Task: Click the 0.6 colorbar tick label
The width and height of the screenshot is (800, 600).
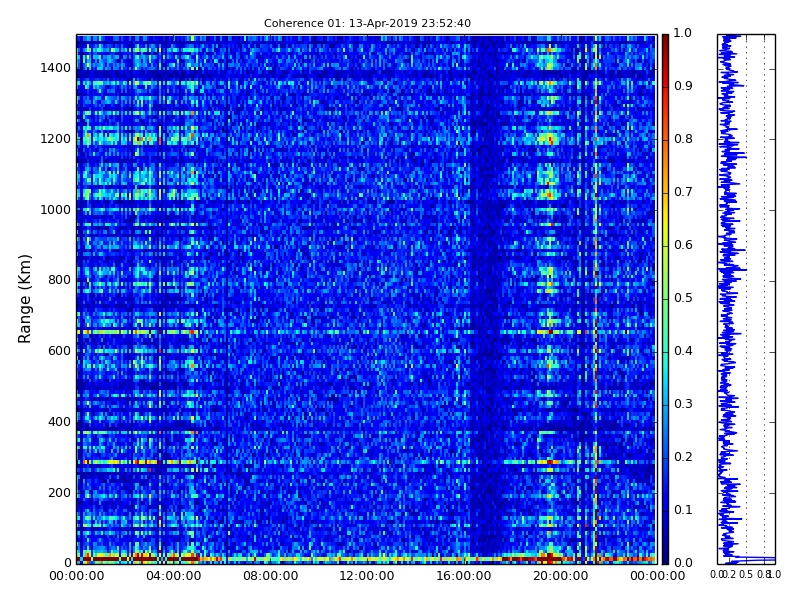Action: click(683, 245)
